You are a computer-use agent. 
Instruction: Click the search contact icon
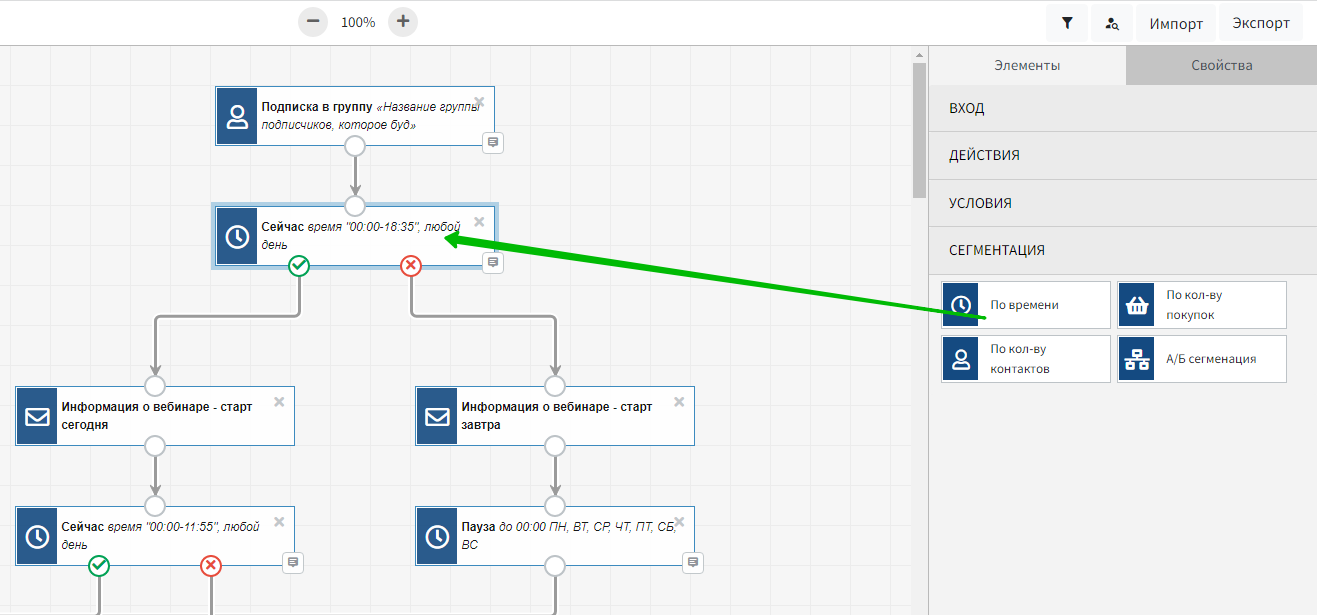click(x=1112, y=23)
